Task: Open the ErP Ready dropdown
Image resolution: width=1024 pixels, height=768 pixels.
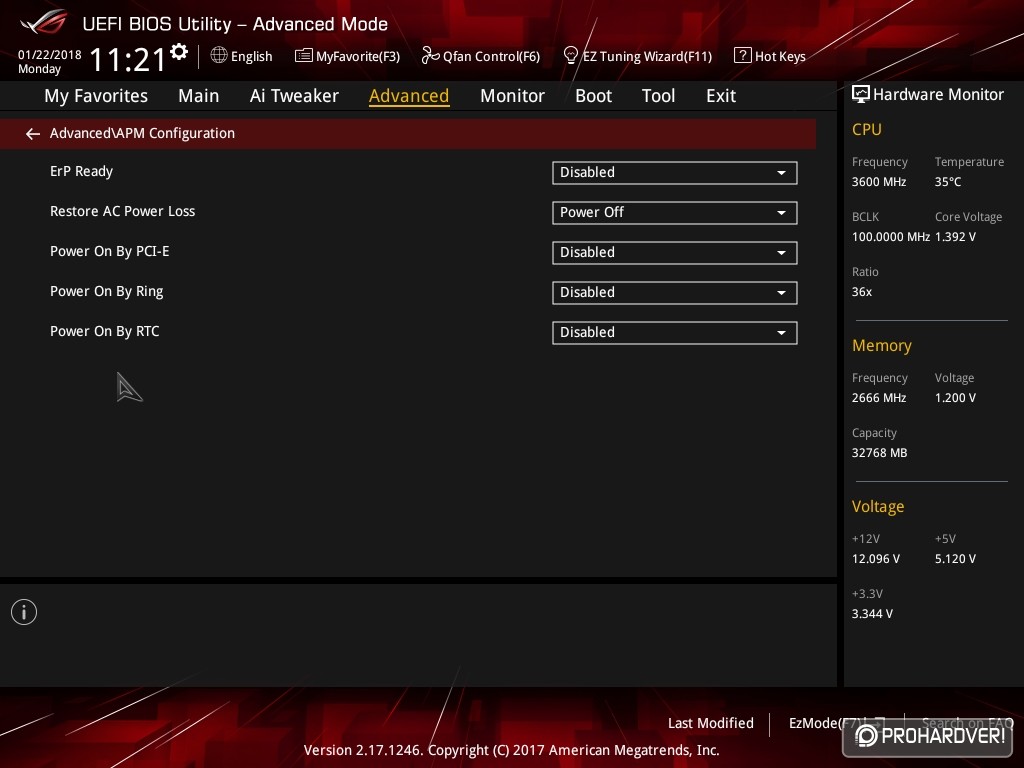Action: coord(675,172)
